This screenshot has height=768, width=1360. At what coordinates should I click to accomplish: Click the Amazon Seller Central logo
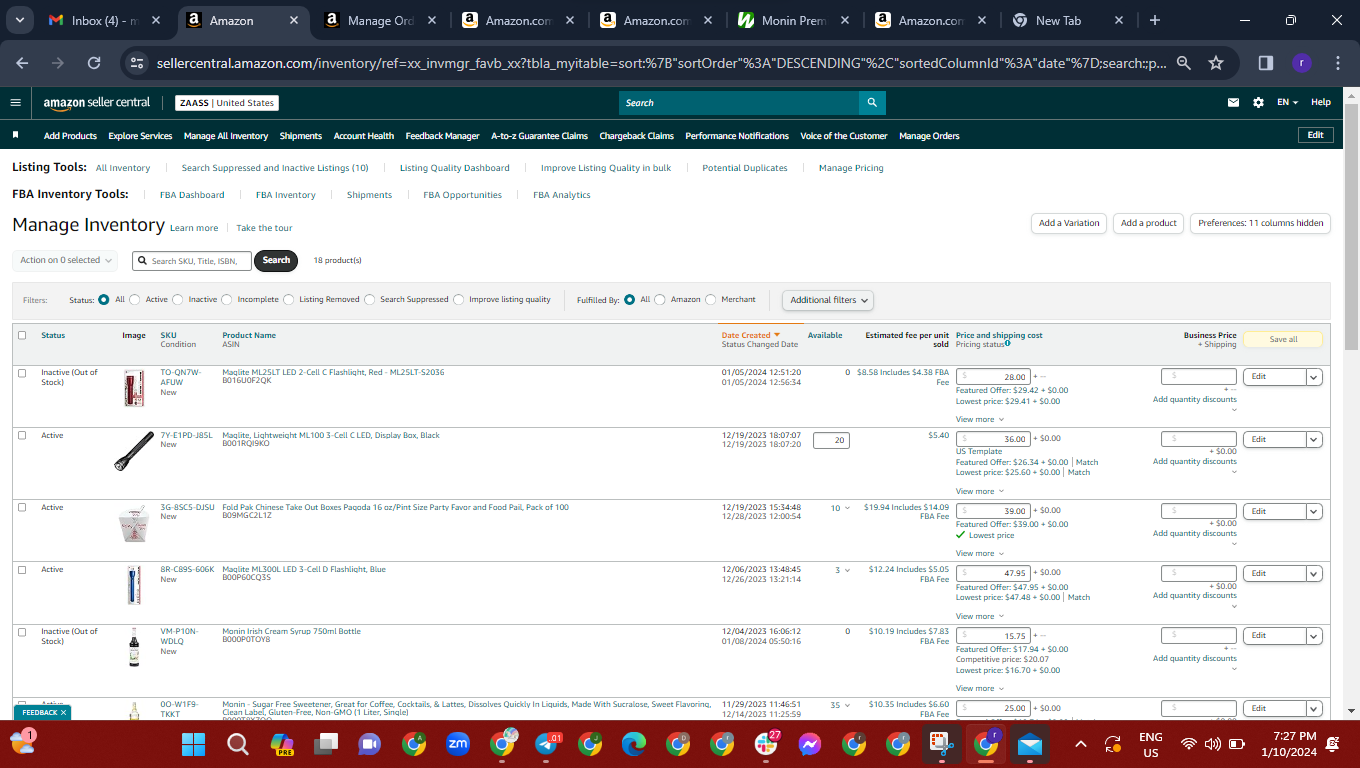97,102
